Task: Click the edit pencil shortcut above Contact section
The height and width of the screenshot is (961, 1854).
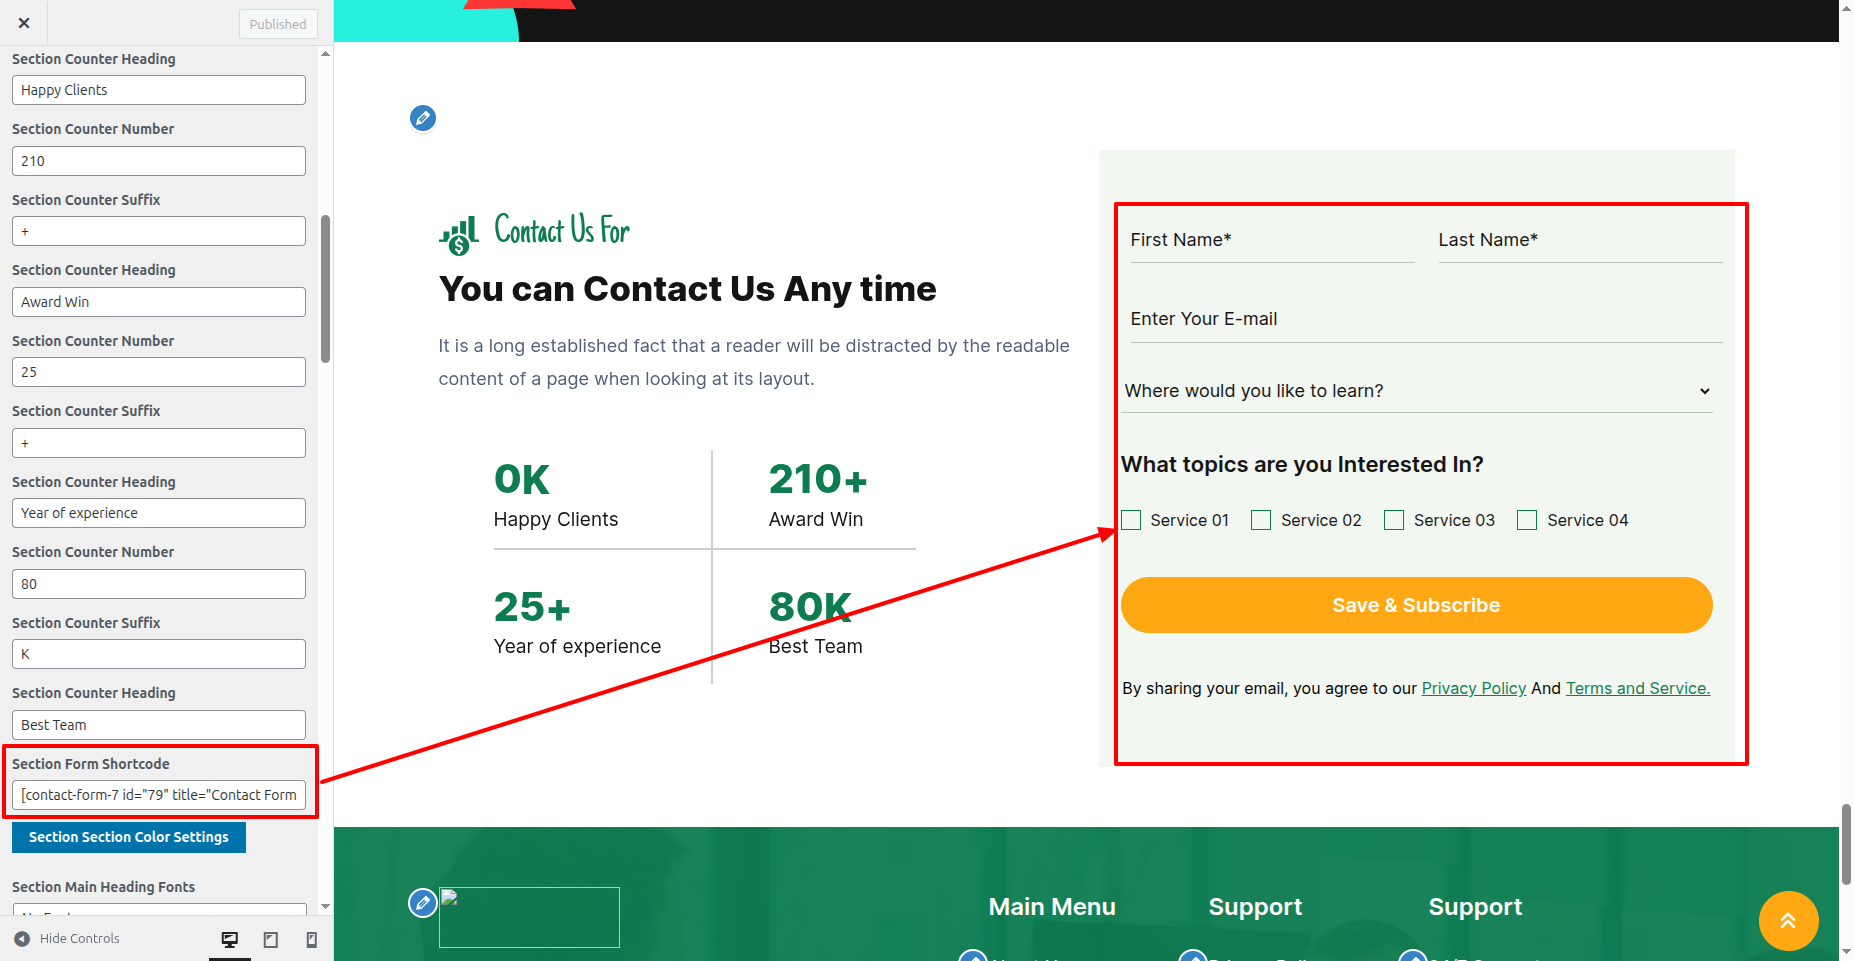Action: (x=423, y=118)
